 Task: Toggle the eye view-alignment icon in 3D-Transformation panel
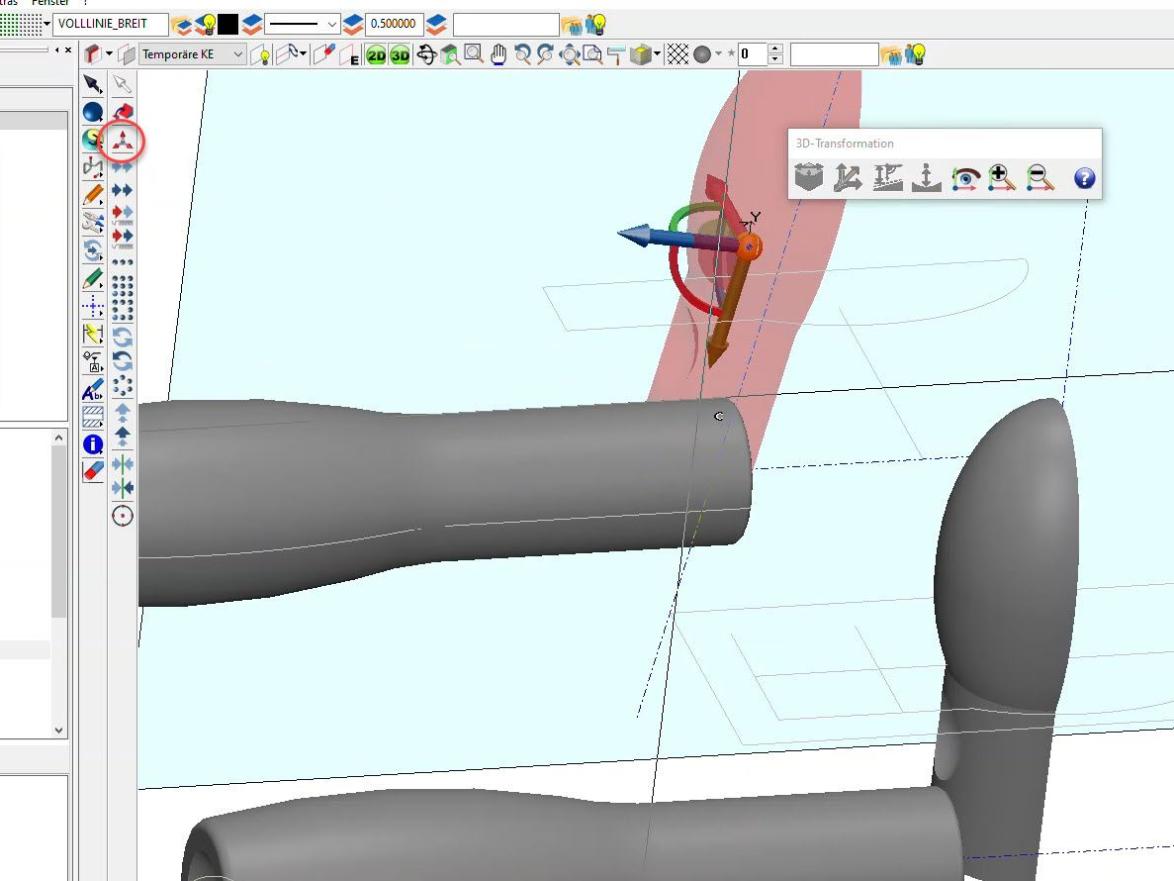964,179
